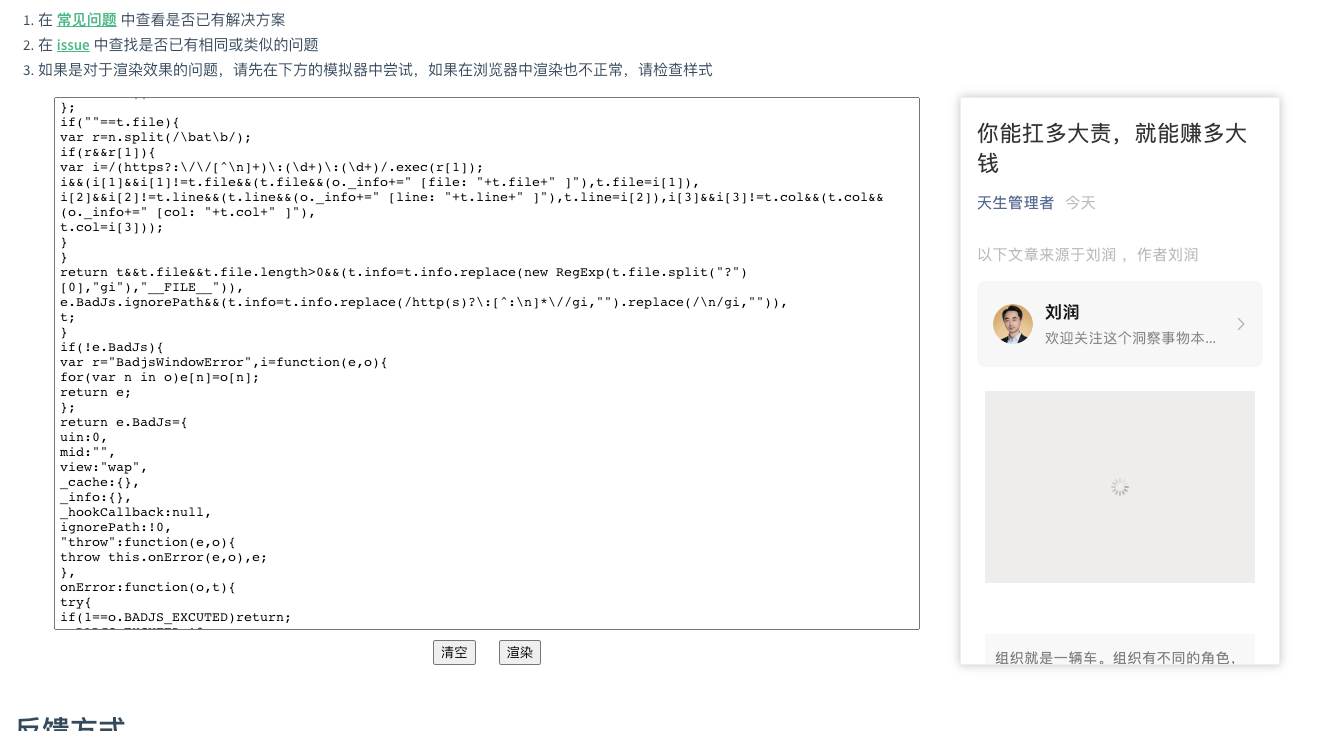Image resolution: width=1317 pixels, height=731 pixels.
Task: Click inside the code textarea
Action: tap(487, 363)
